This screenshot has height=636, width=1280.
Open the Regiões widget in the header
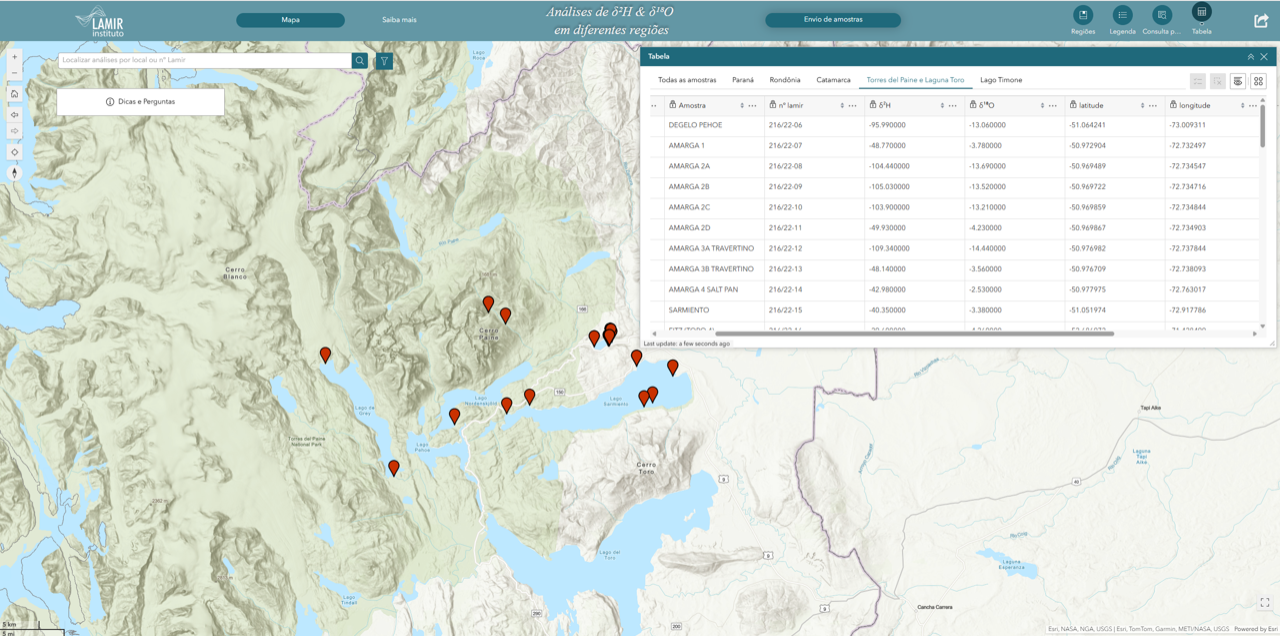pos(1082,15)
